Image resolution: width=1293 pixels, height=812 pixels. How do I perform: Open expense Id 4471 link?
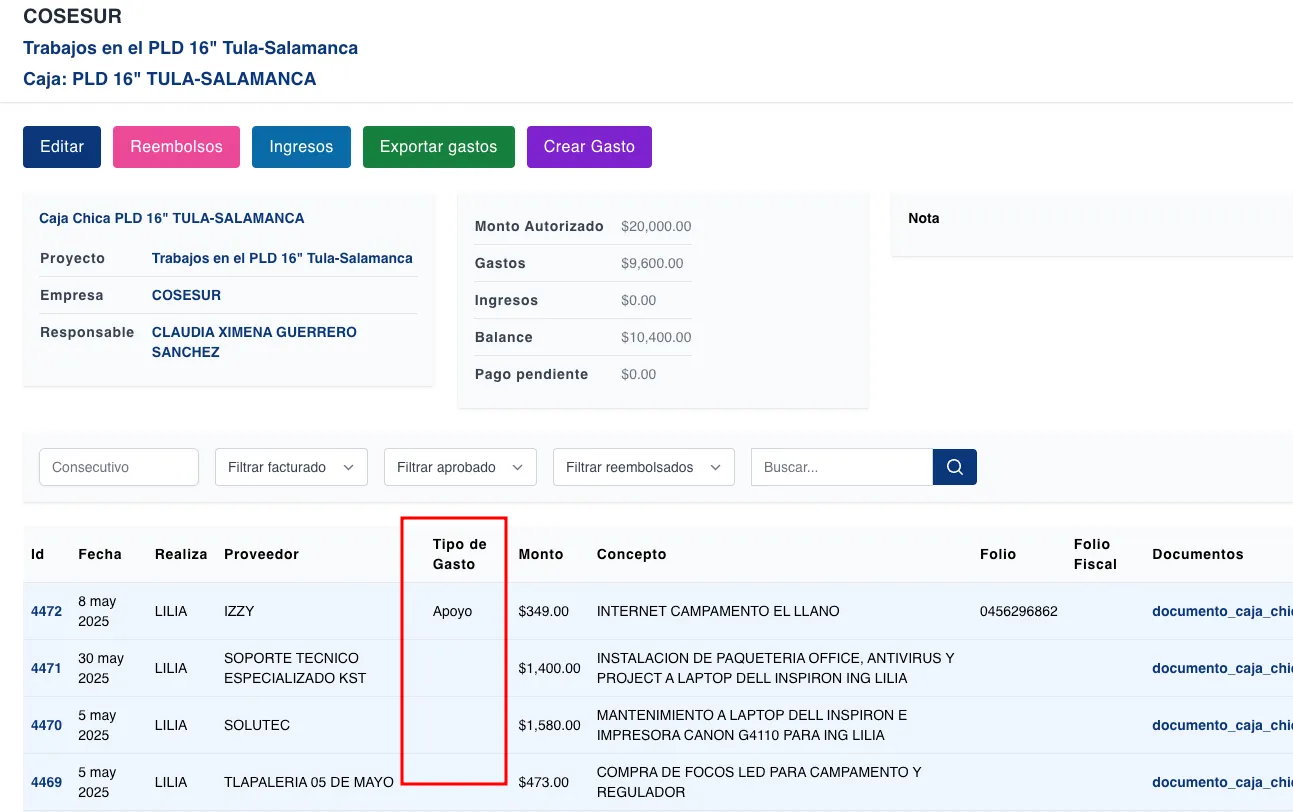(46, 668)
